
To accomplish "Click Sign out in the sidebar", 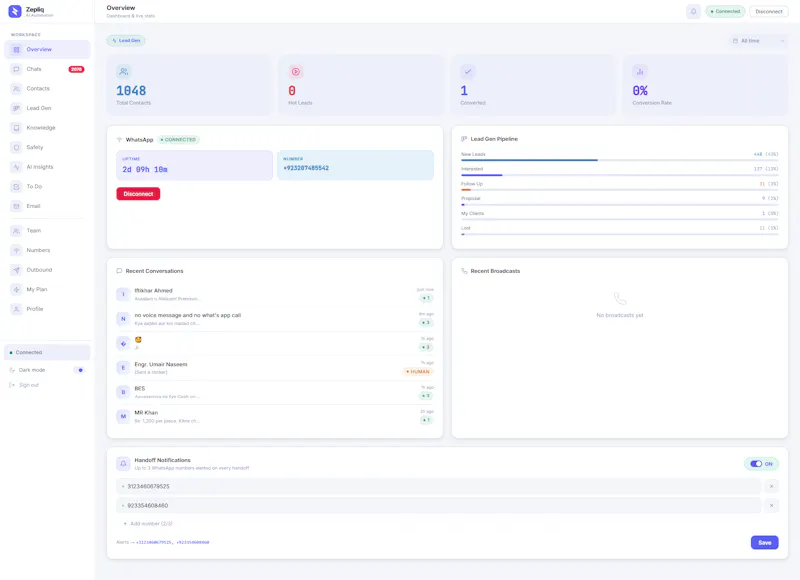I will 29,385.
